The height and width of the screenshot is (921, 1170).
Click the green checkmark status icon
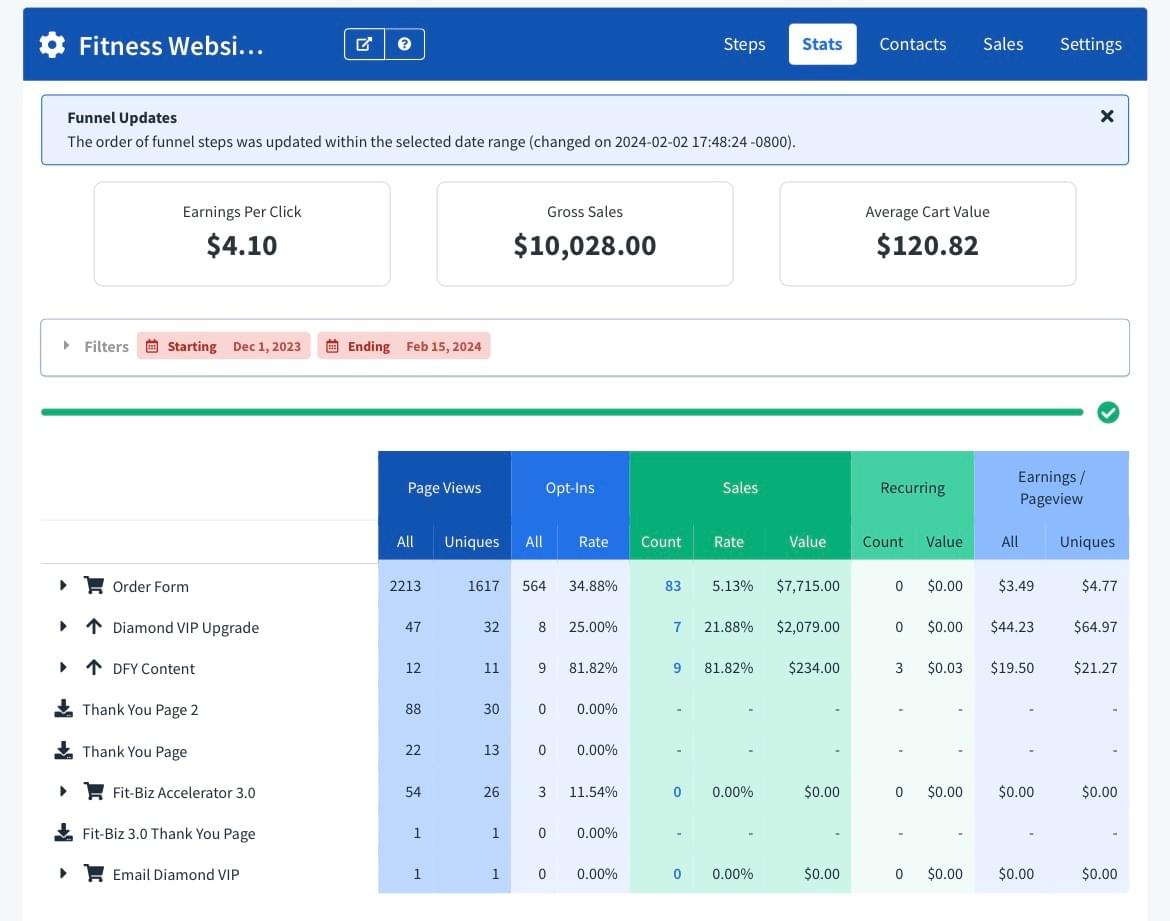click(x=1108, y=412)
